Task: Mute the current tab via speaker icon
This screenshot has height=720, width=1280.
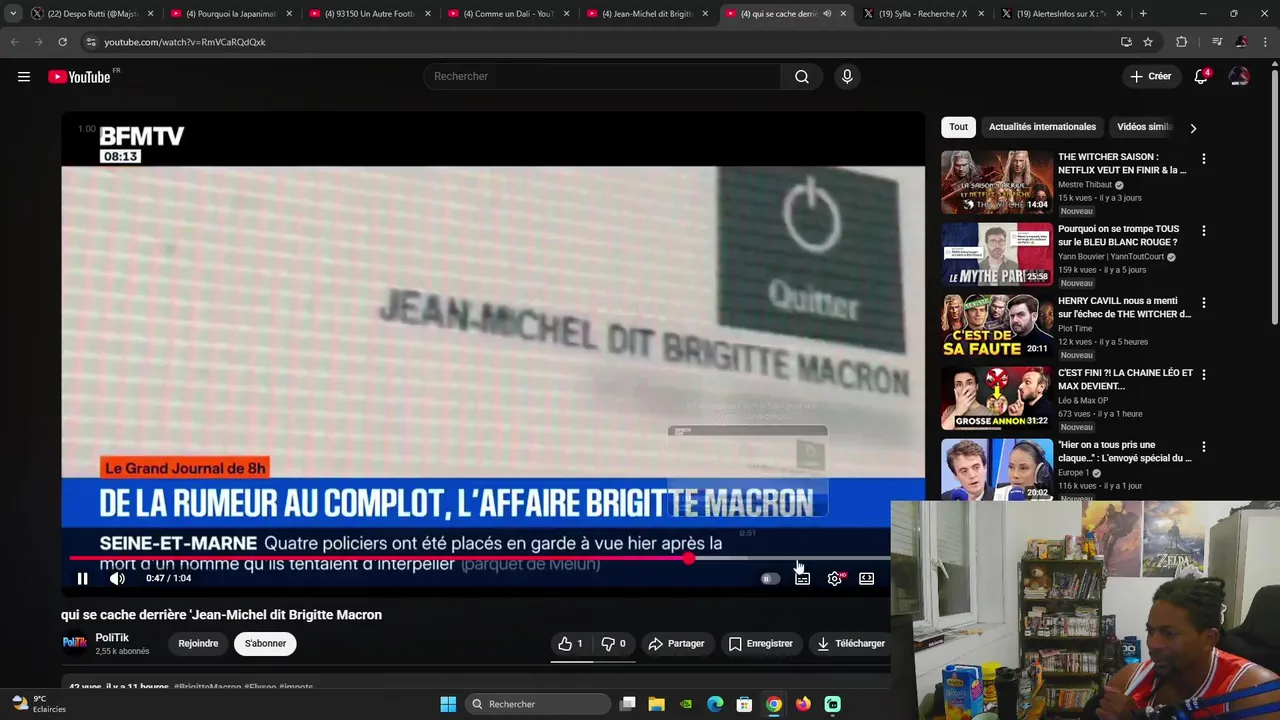Action: (x=826, y=14)
